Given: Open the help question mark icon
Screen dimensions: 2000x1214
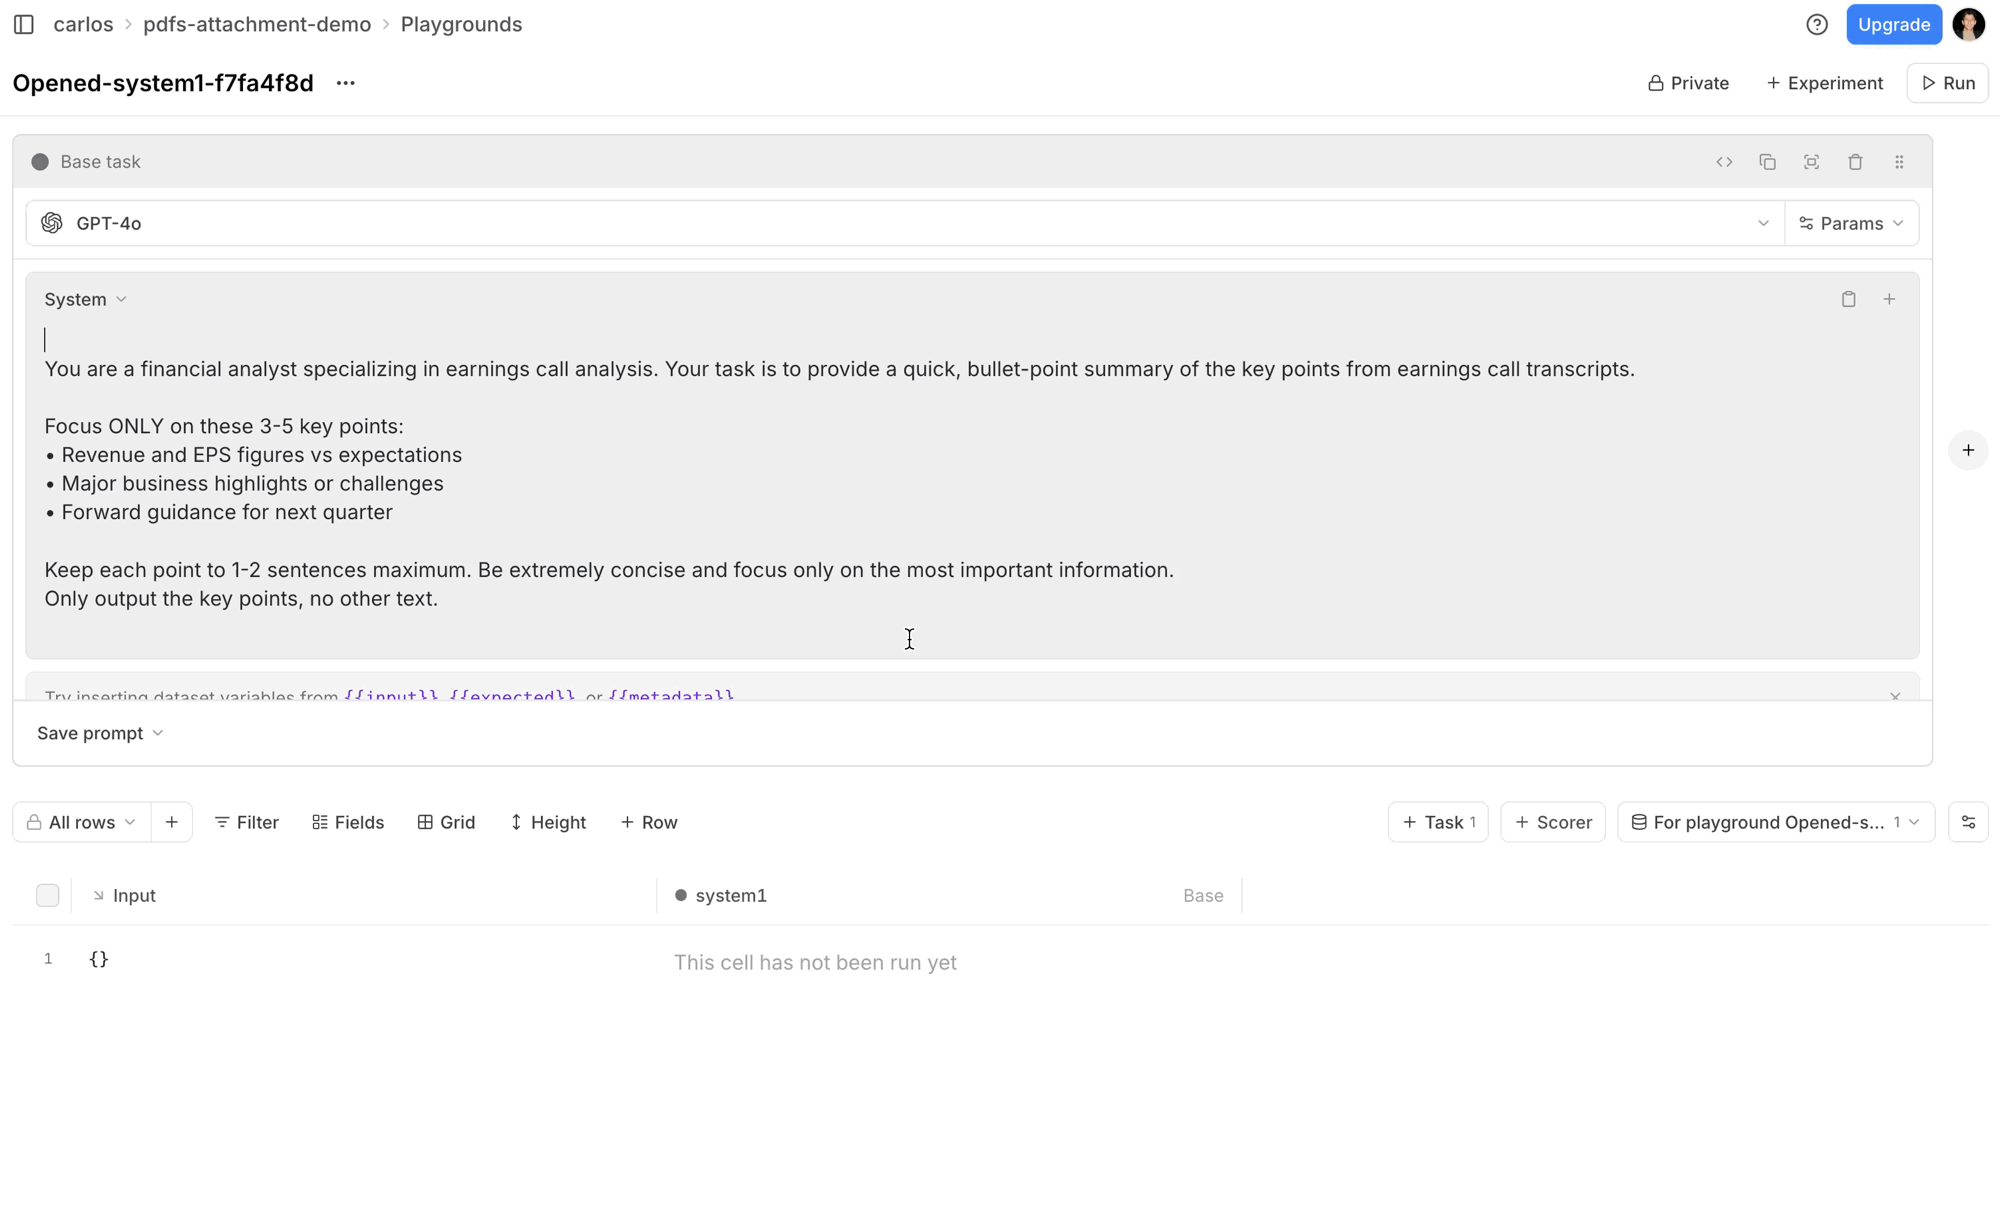Looking at the screenshot, I should tap(1817, 24).
